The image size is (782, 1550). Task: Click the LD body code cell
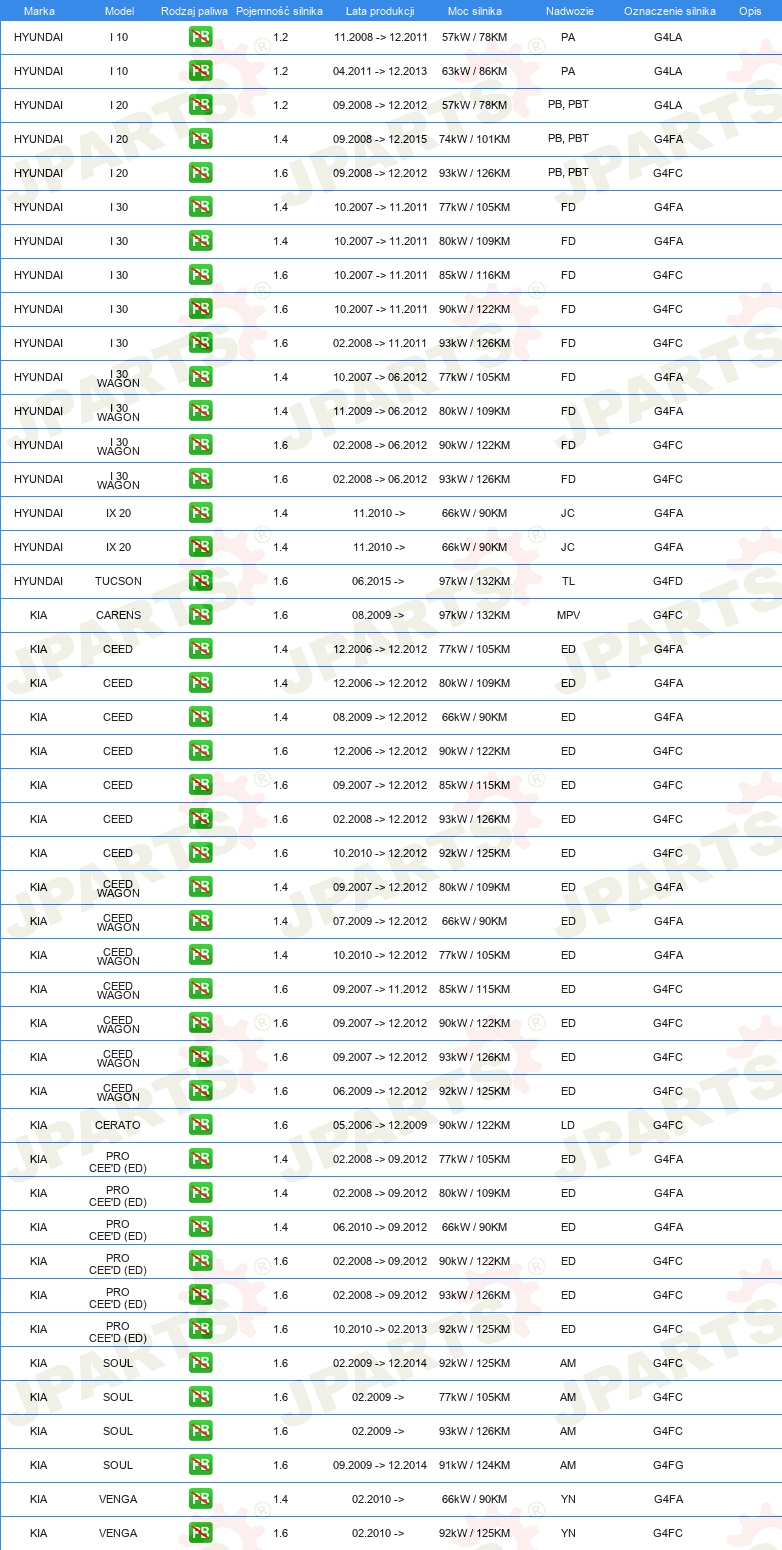coord(568,1125)
